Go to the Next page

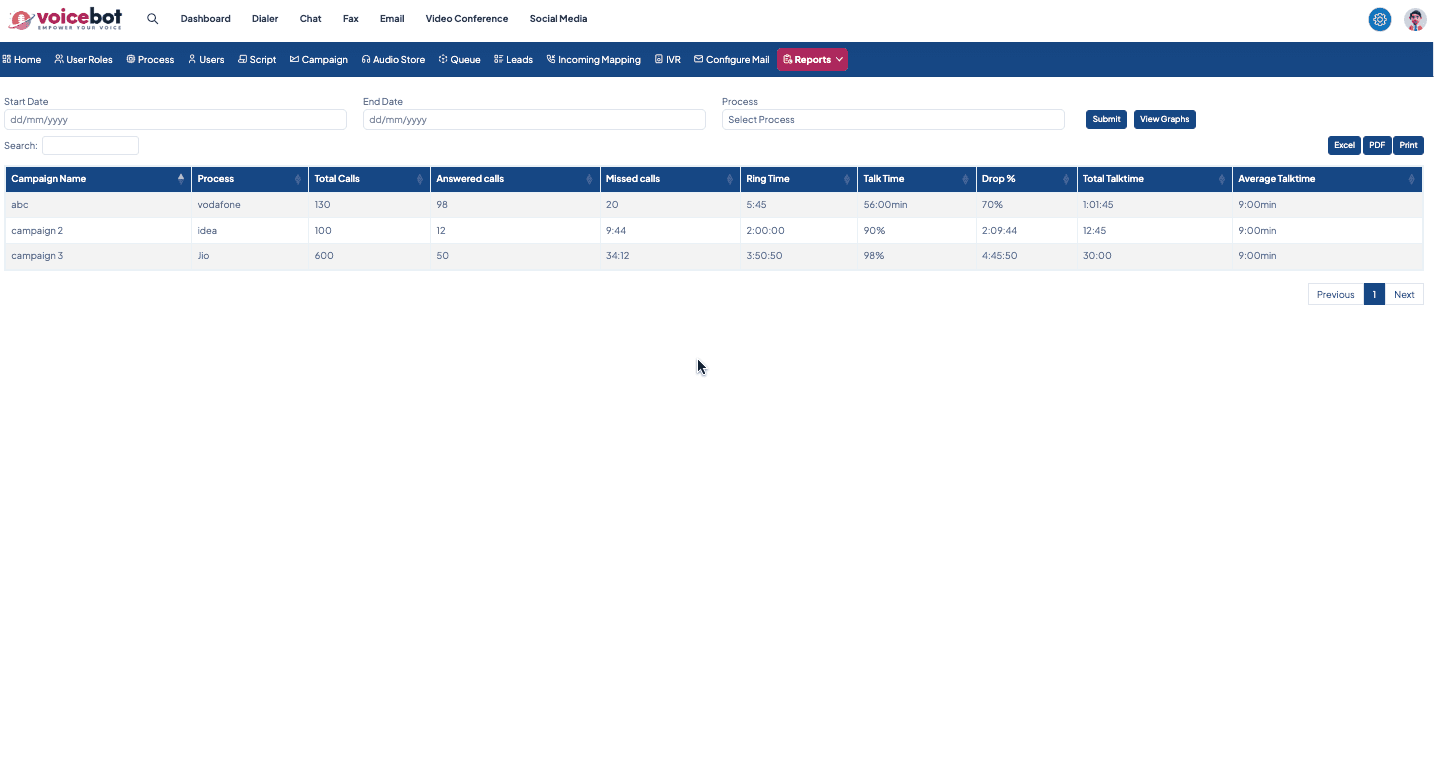1404,295
